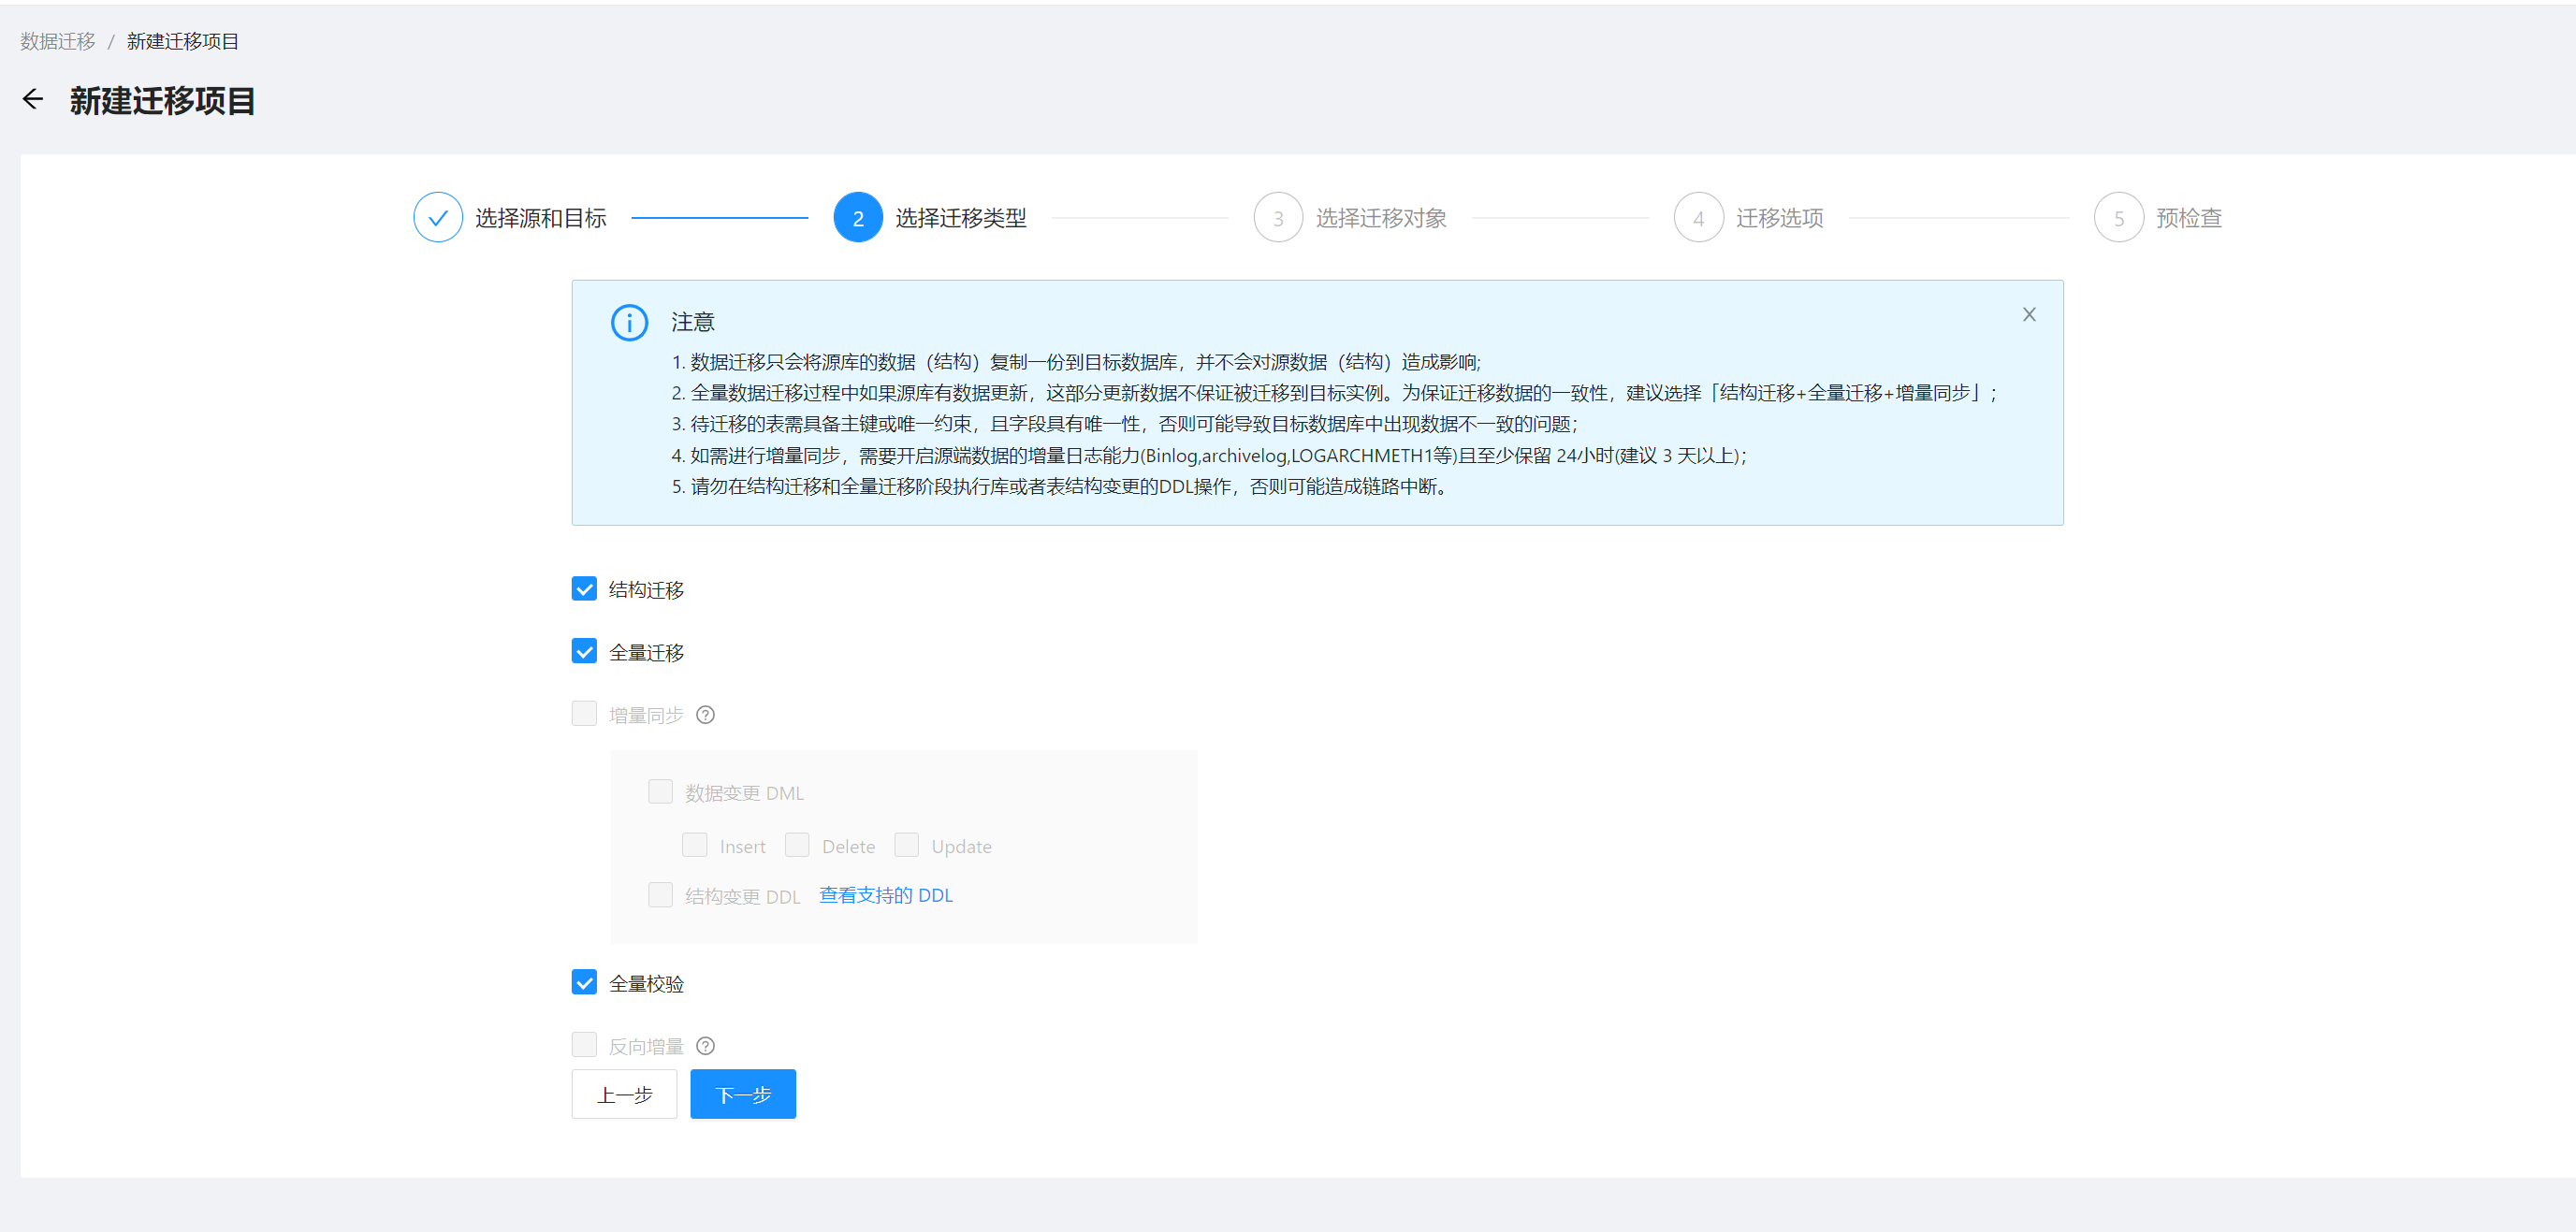
Task: Check the Update checkbox
Action: 906,845
